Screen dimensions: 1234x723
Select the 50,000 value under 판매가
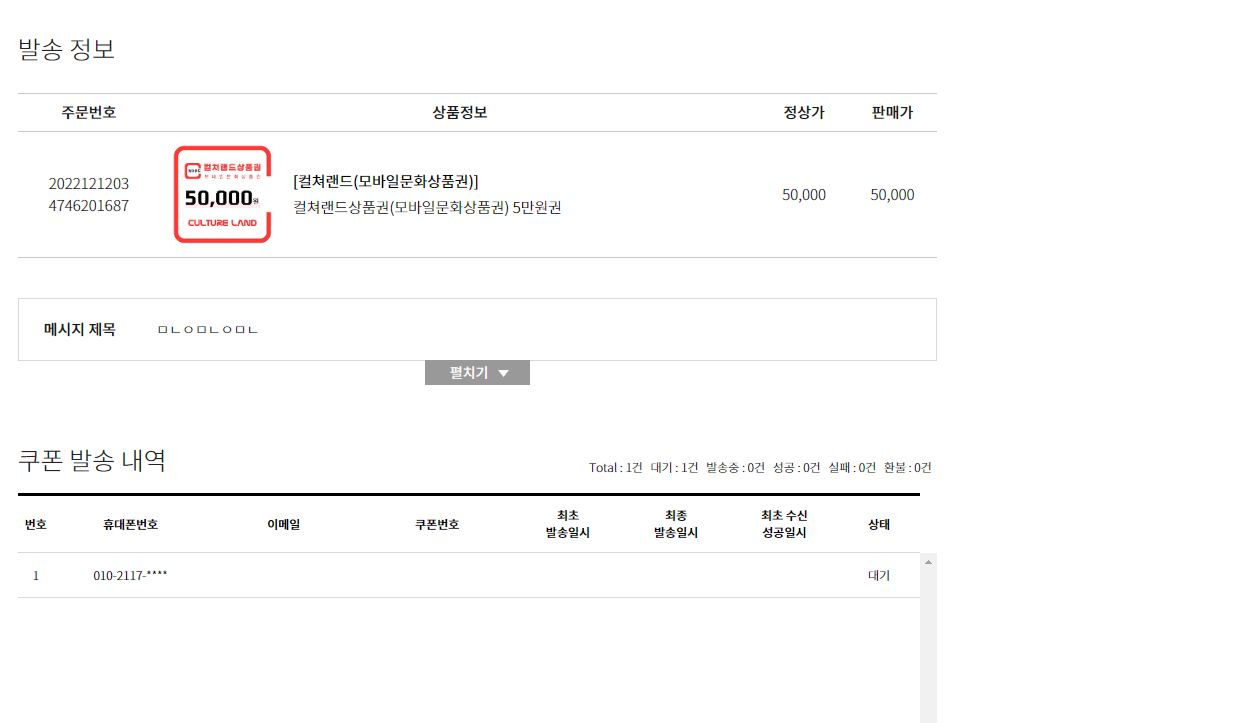point(892,195)
